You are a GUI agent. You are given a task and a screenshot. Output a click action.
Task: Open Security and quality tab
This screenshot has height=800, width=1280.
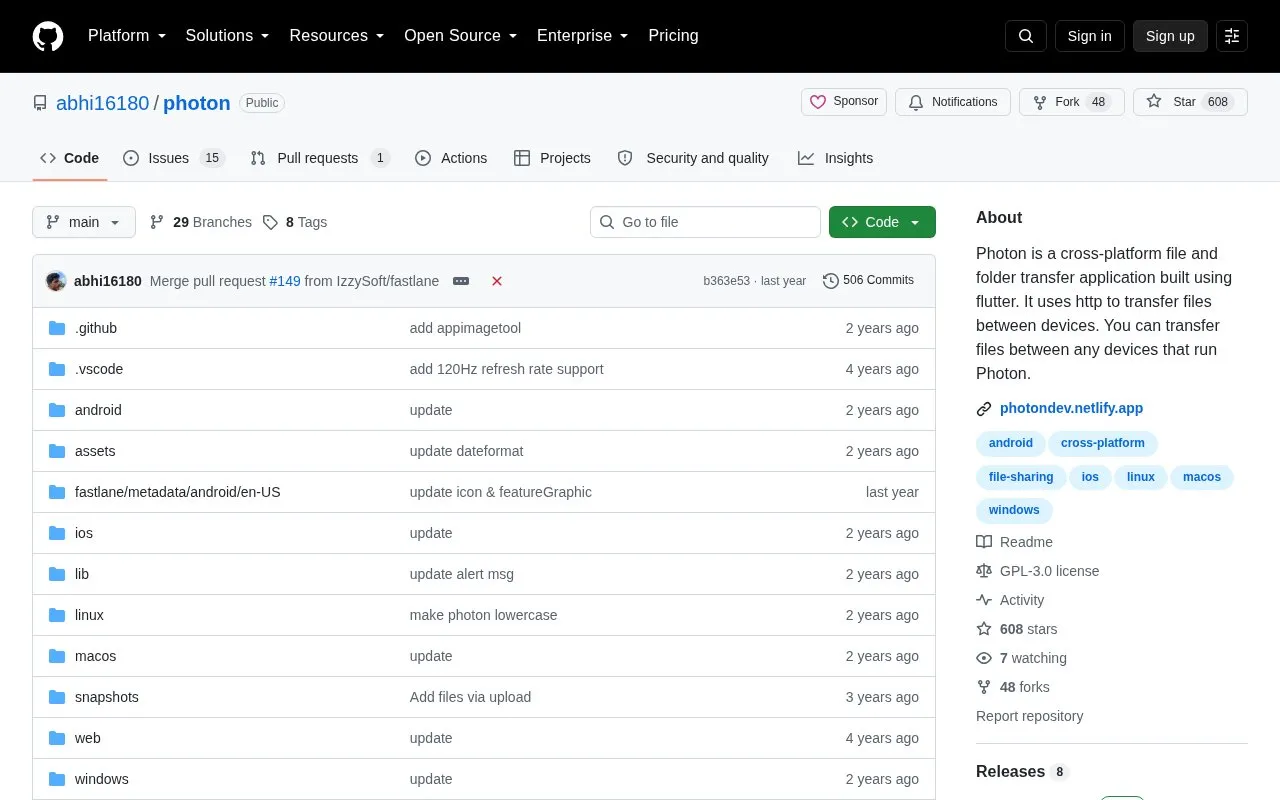coord(694,158)
